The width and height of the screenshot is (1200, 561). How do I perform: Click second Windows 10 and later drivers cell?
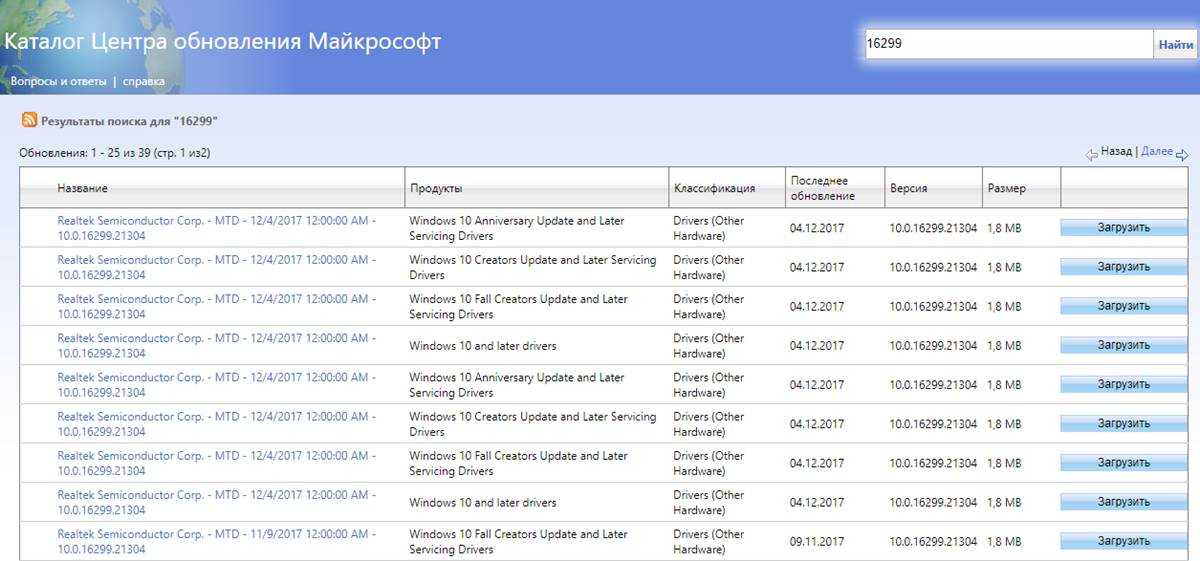click(483, 502)
